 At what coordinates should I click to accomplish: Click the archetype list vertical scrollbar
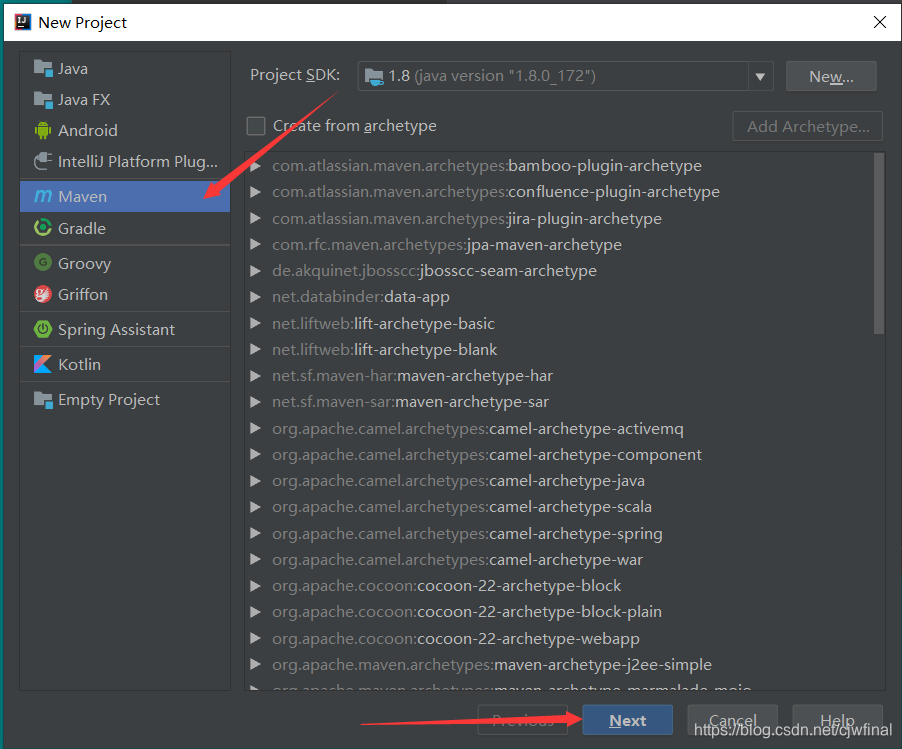pyautogui.click(x=878, y=243)
